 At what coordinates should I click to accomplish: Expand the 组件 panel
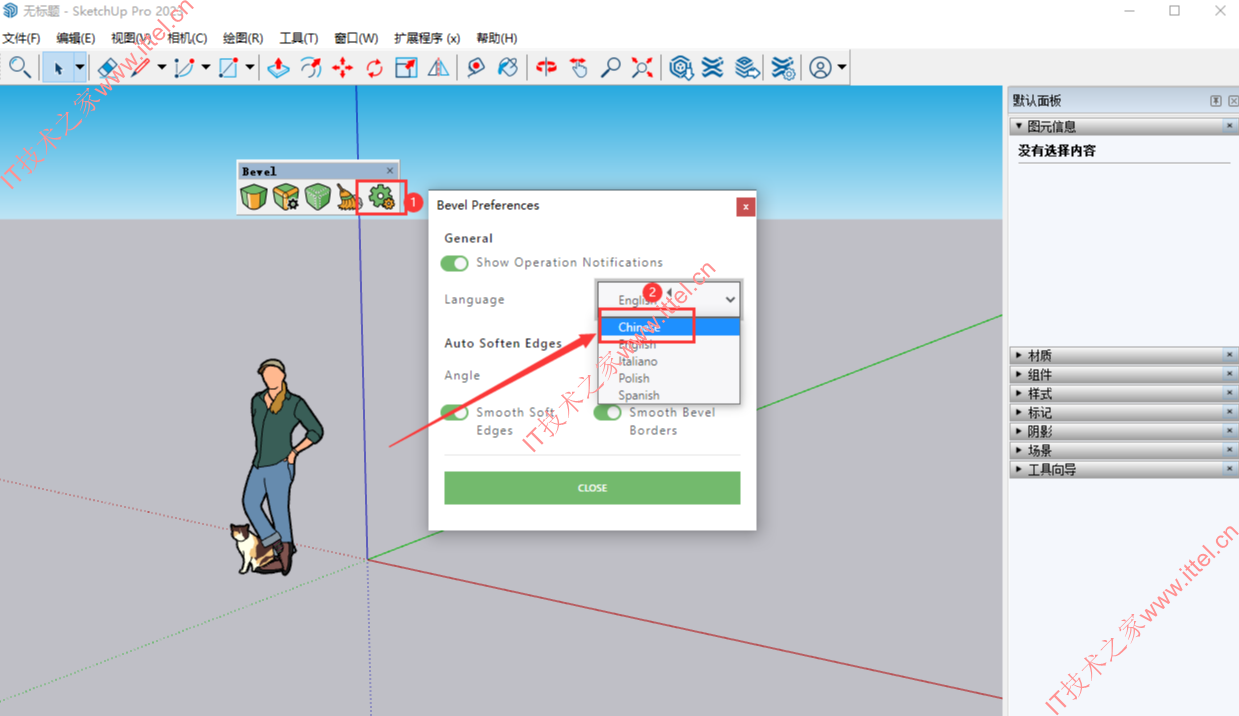pyautogui.click(x=1018, y=374)
